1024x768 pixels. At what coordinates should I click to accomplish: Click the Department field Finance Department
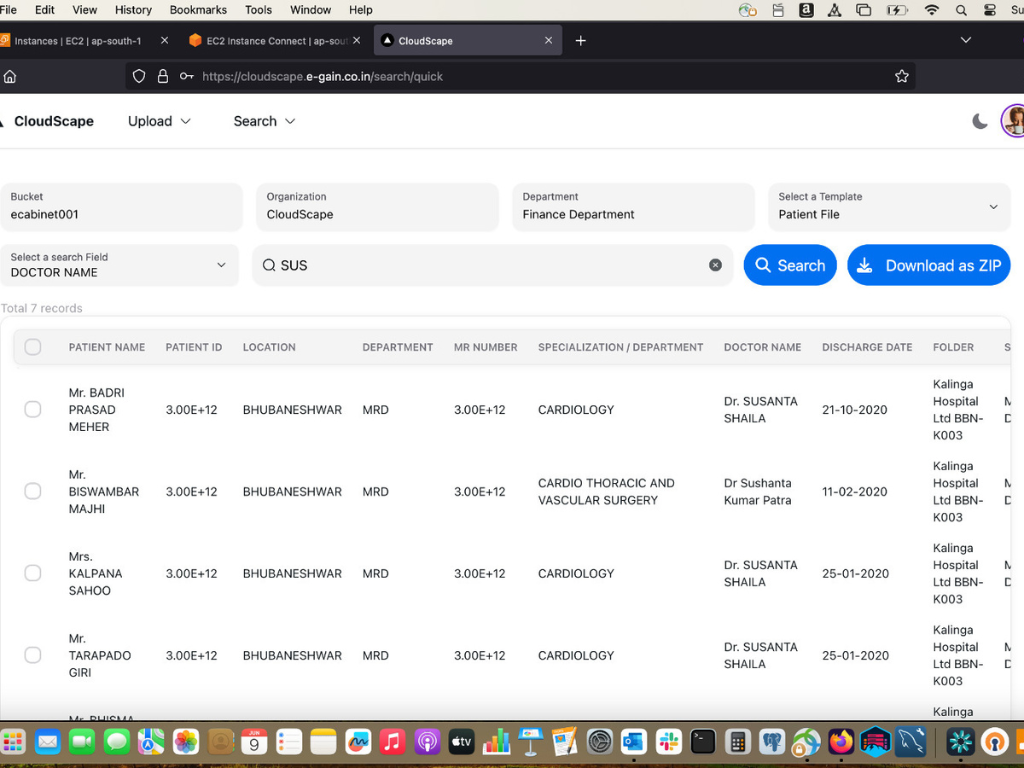[633, 207]
